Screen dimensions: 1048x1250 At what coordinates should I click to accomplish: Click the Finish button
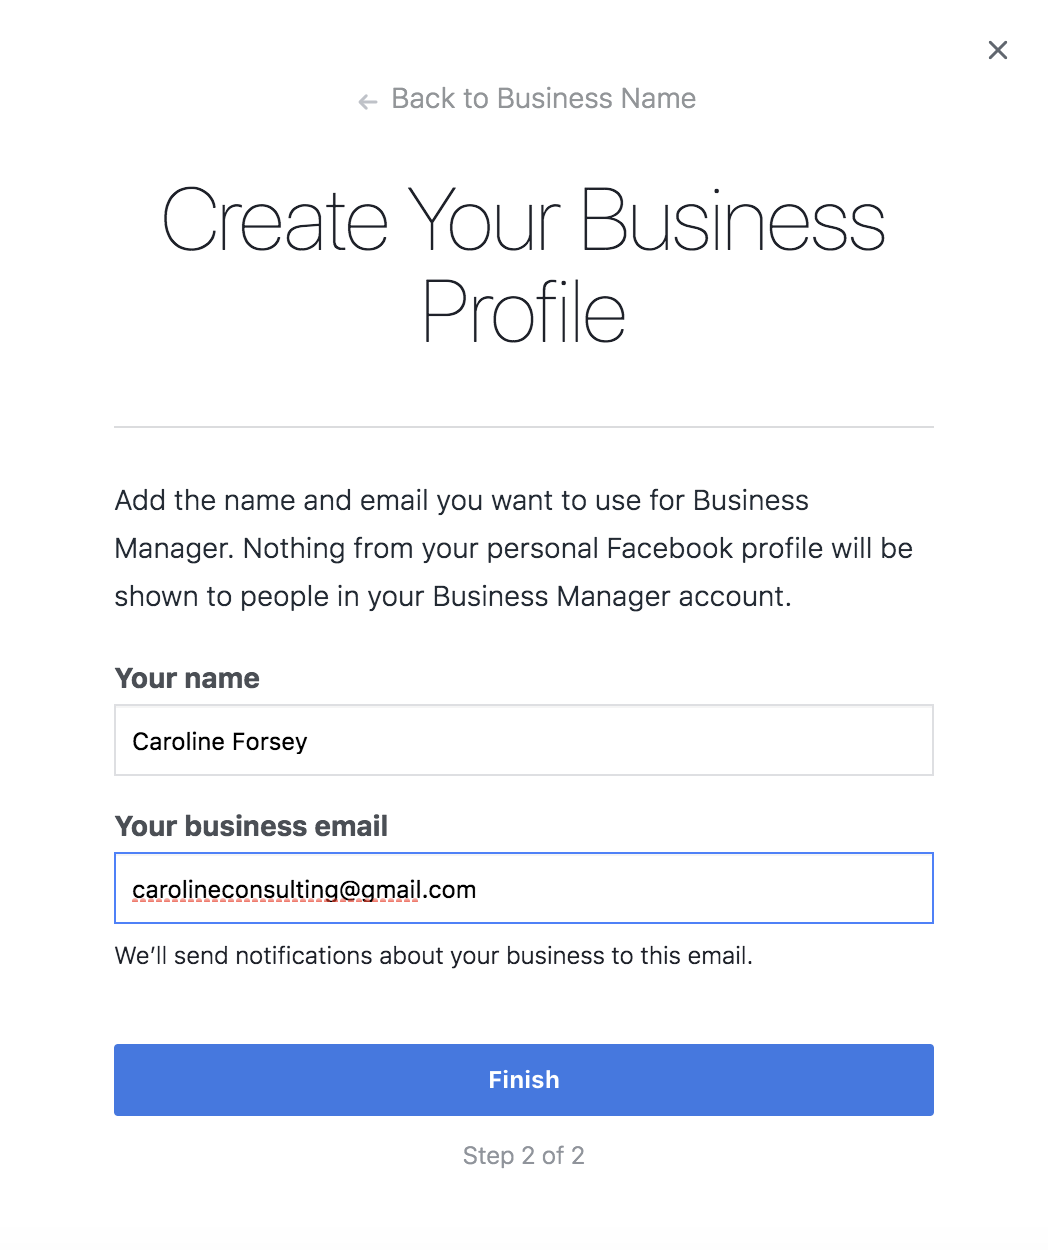click(x=524, y=1080)
